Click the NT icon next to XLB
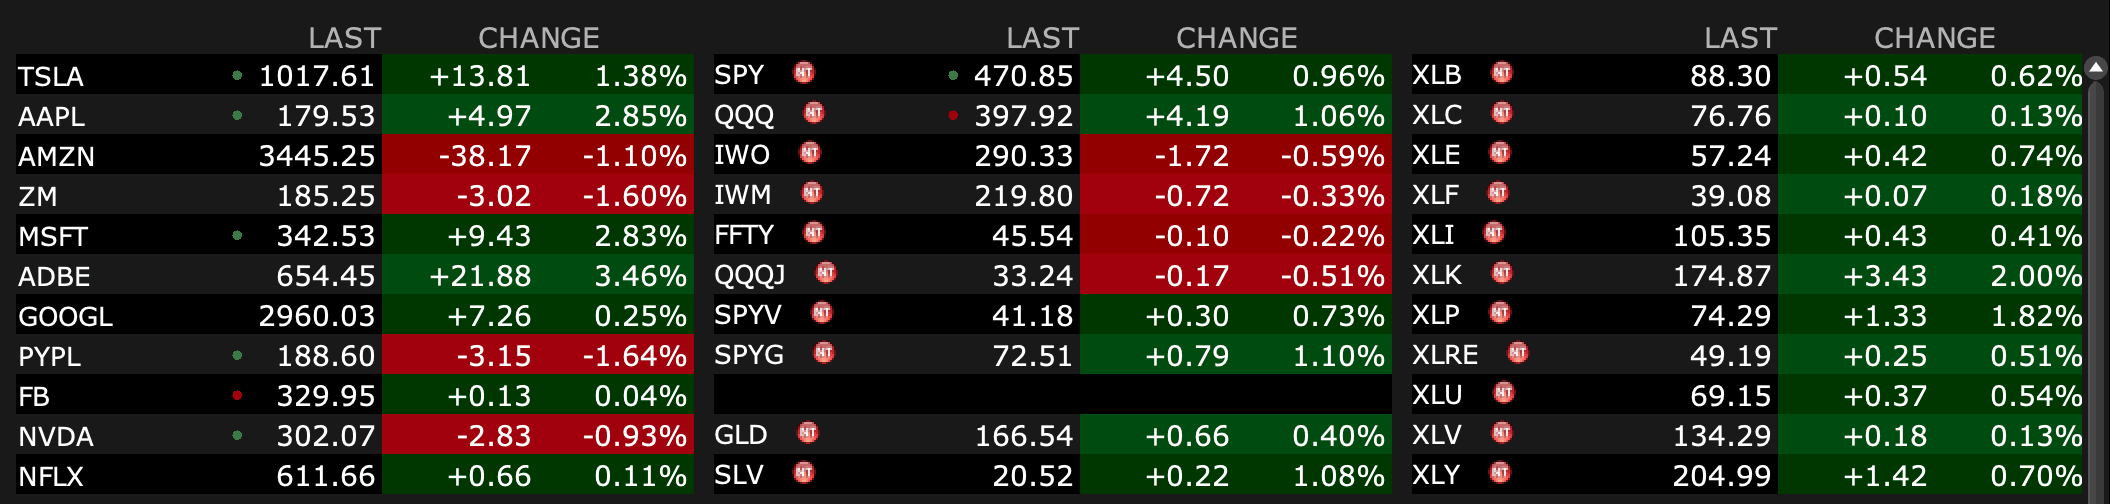 1502,73
